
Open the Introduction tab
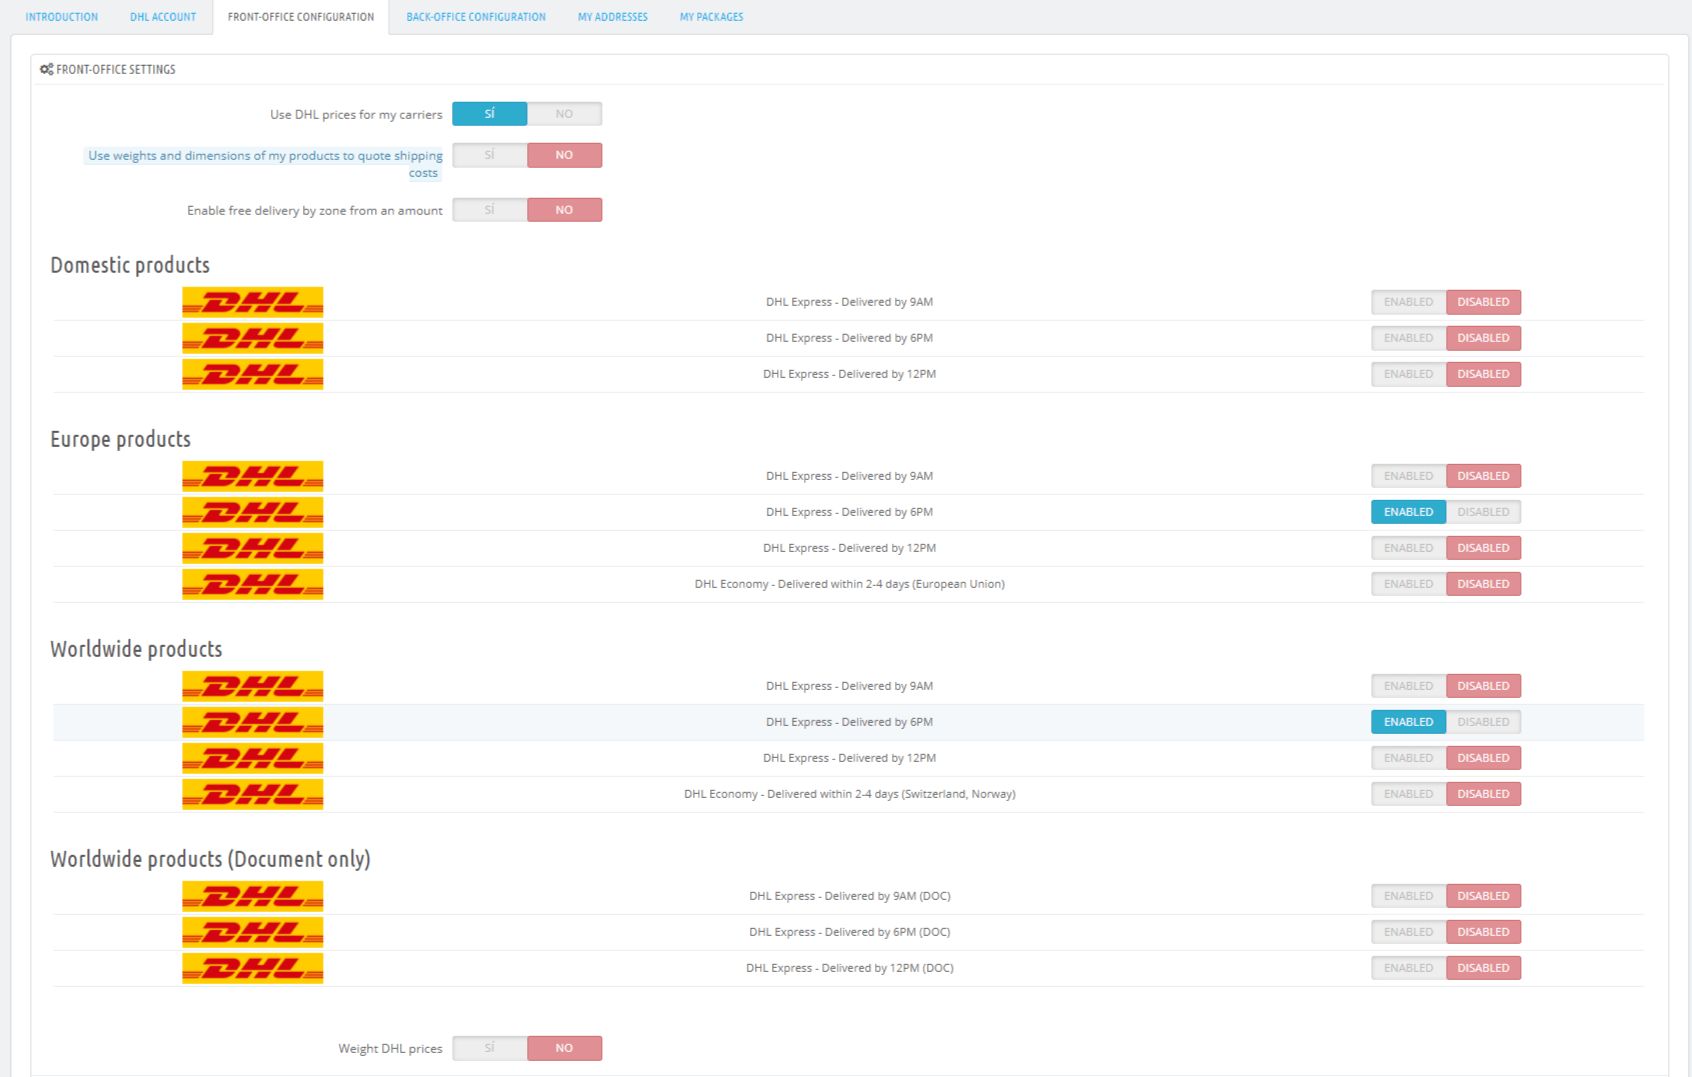pyautogui.click(x=62, y=17)
